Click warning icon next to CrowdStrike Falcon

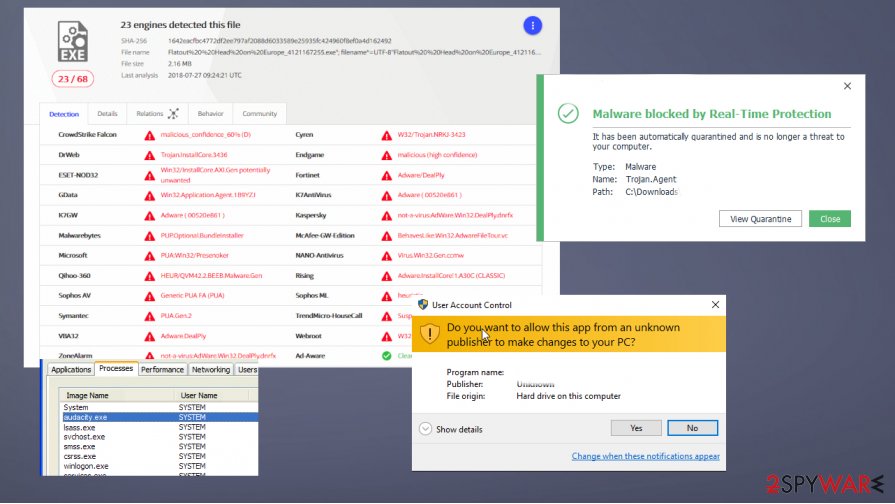[x=150, y=135]
